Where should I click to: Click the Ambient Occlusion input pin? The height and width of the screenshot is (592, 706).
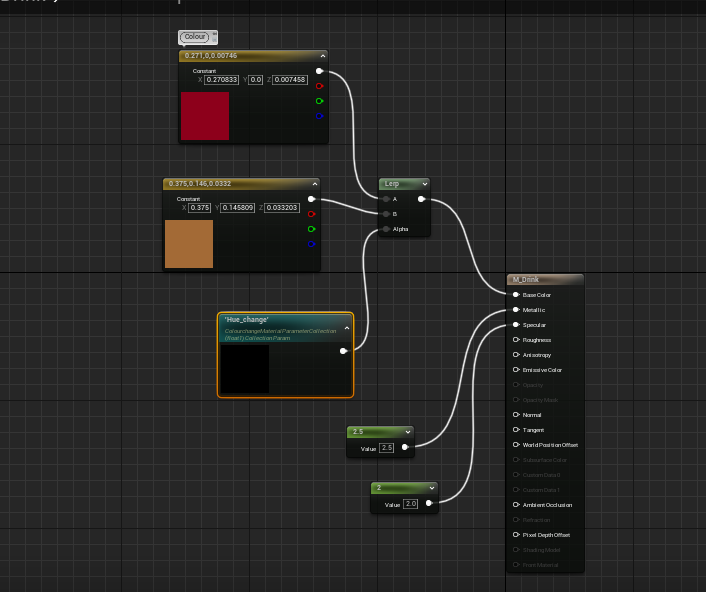click(x=516, y=505)
